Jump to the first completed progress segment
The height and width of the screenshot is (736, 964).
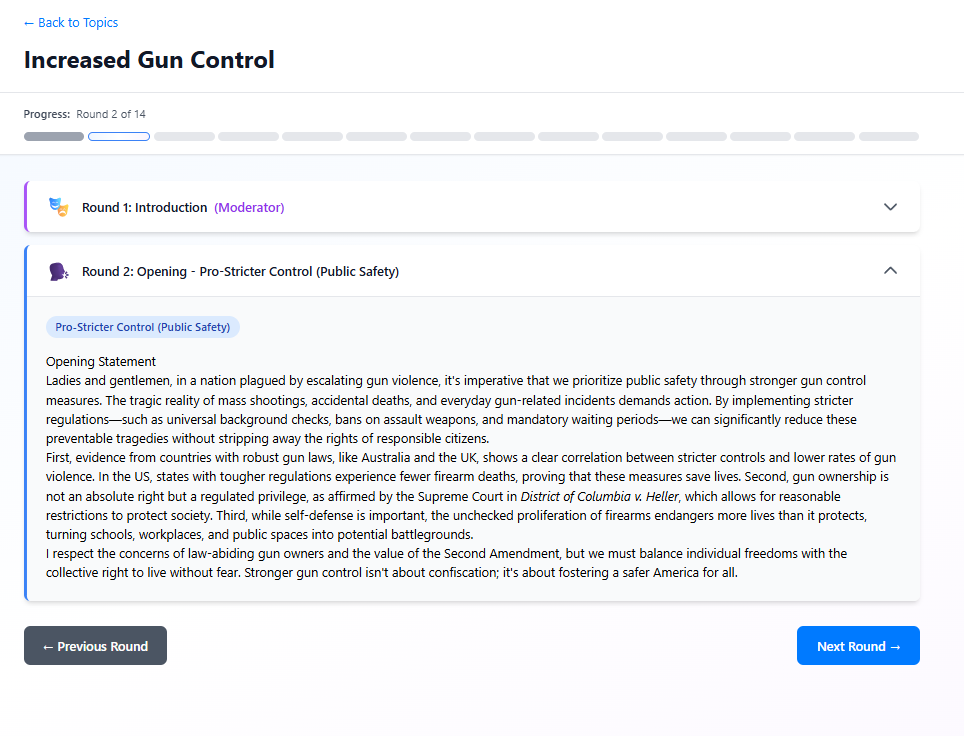tap(54, 136)
